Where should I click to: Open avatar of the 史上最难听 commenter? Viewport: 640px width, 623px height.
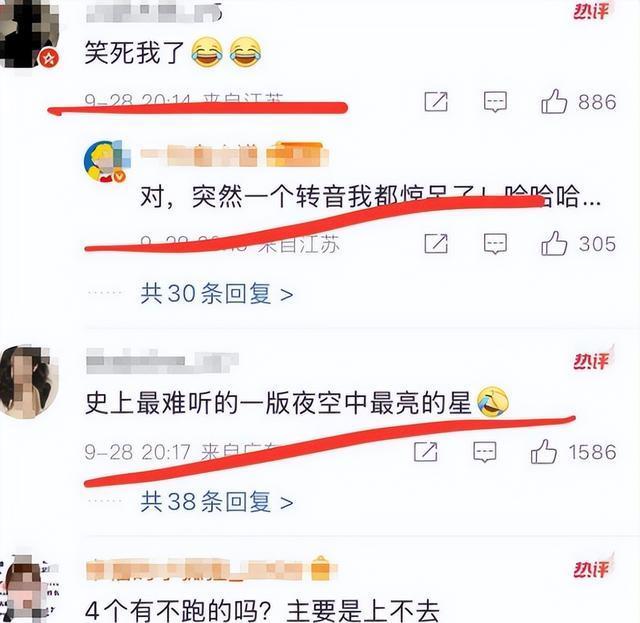29,382
